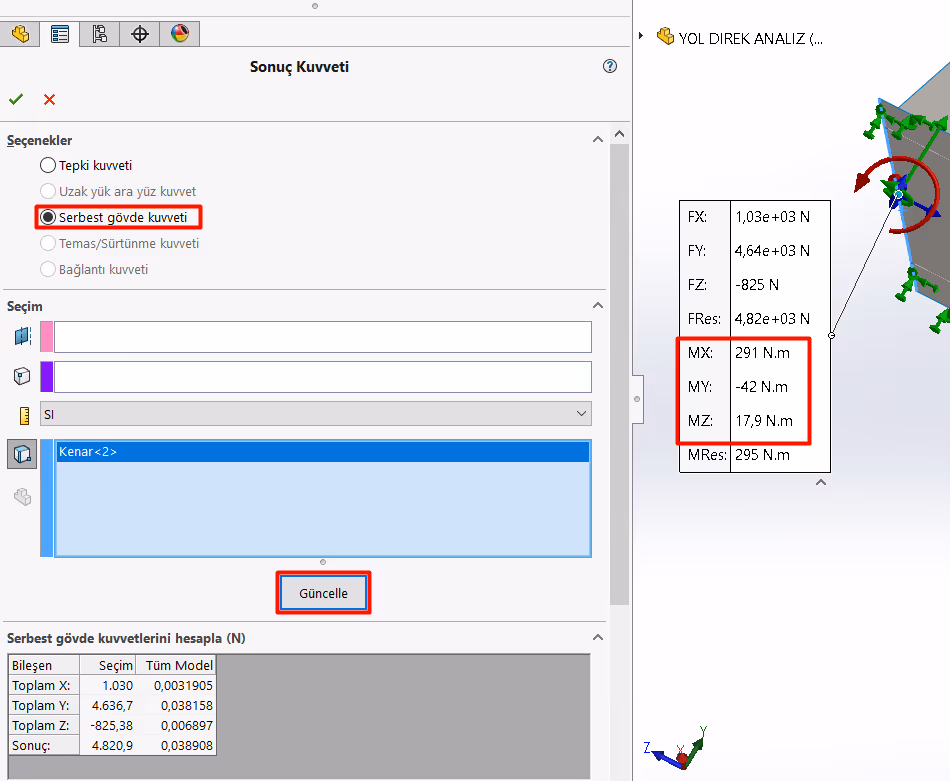Click the MZ: 17,9 N.m value

pos(764,420)
